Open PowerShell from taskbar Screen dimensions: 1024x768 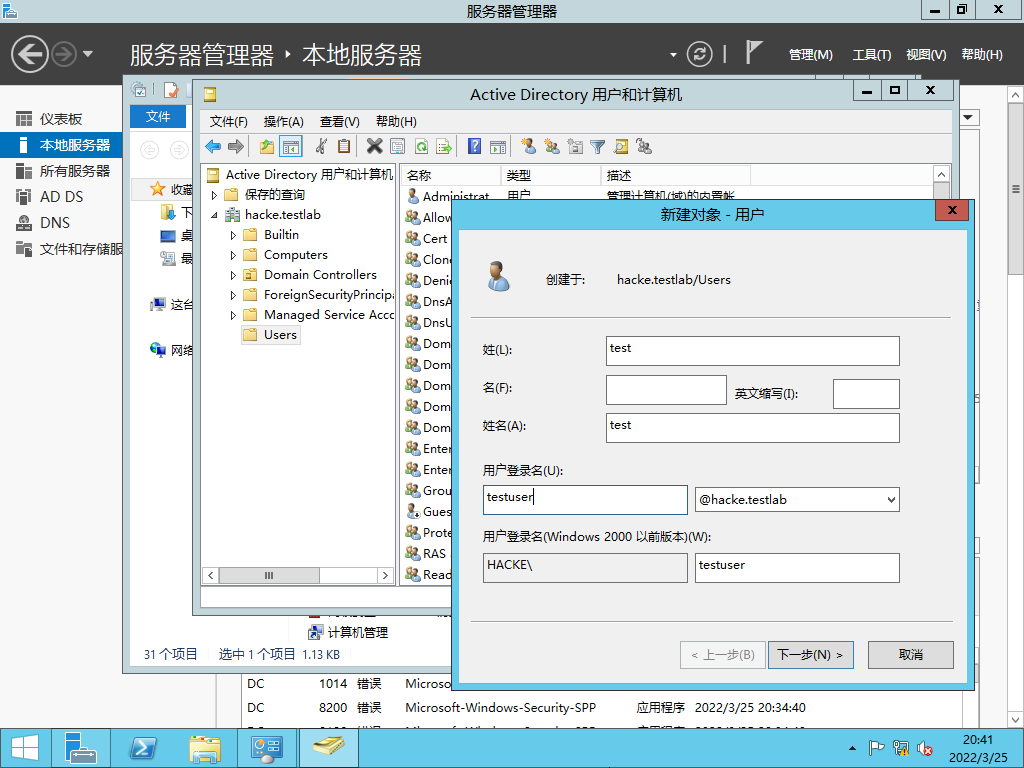pos(143,748)
